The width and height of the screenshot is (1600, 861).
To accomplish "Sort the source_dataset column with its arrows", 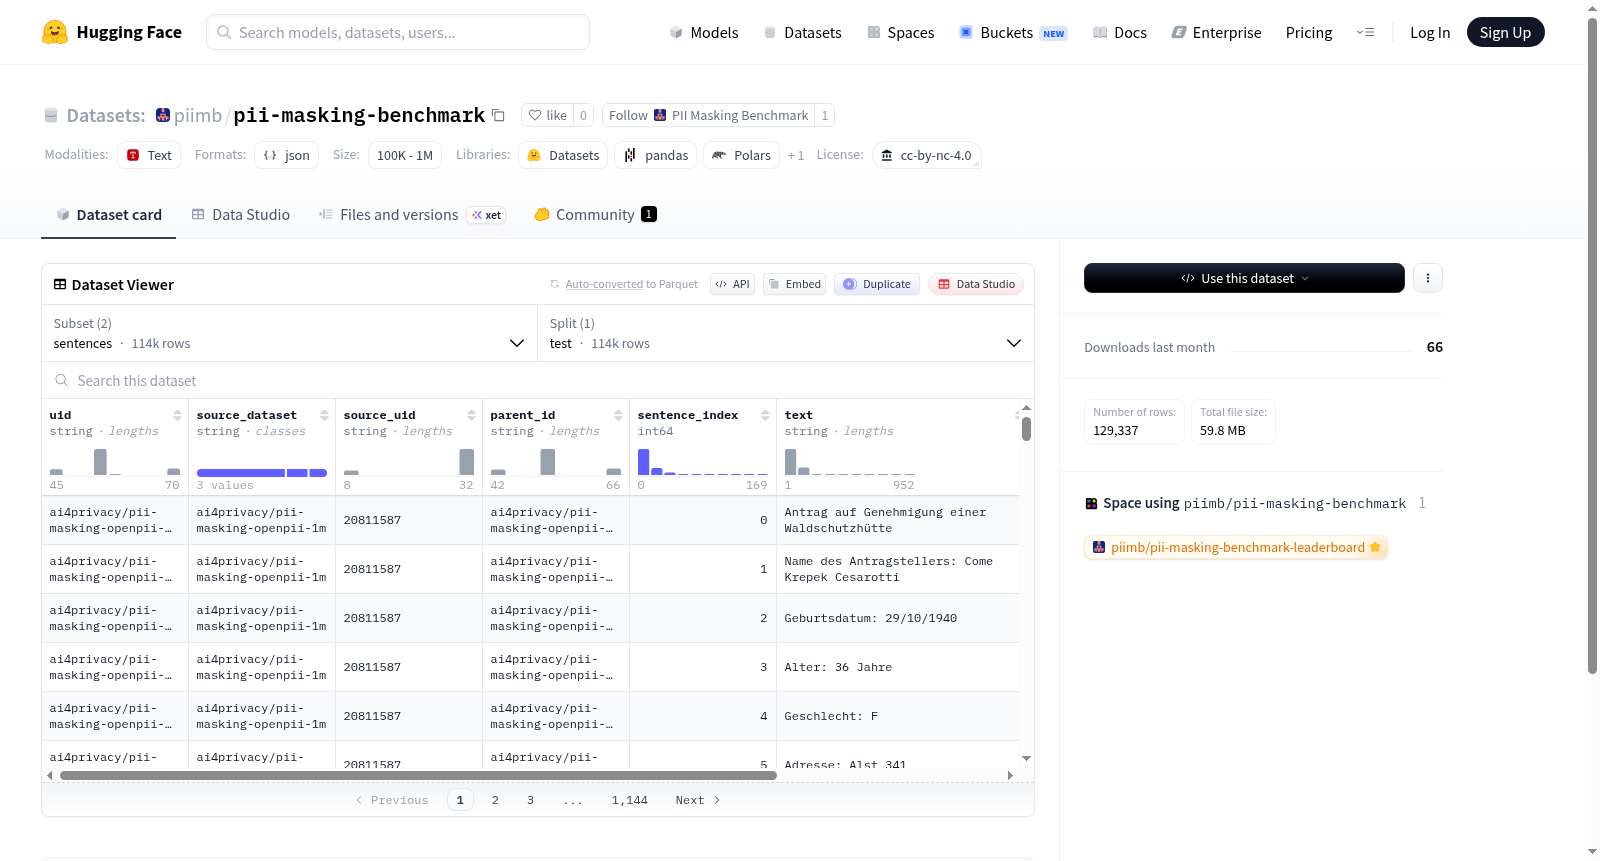I will tap(324, 415).
